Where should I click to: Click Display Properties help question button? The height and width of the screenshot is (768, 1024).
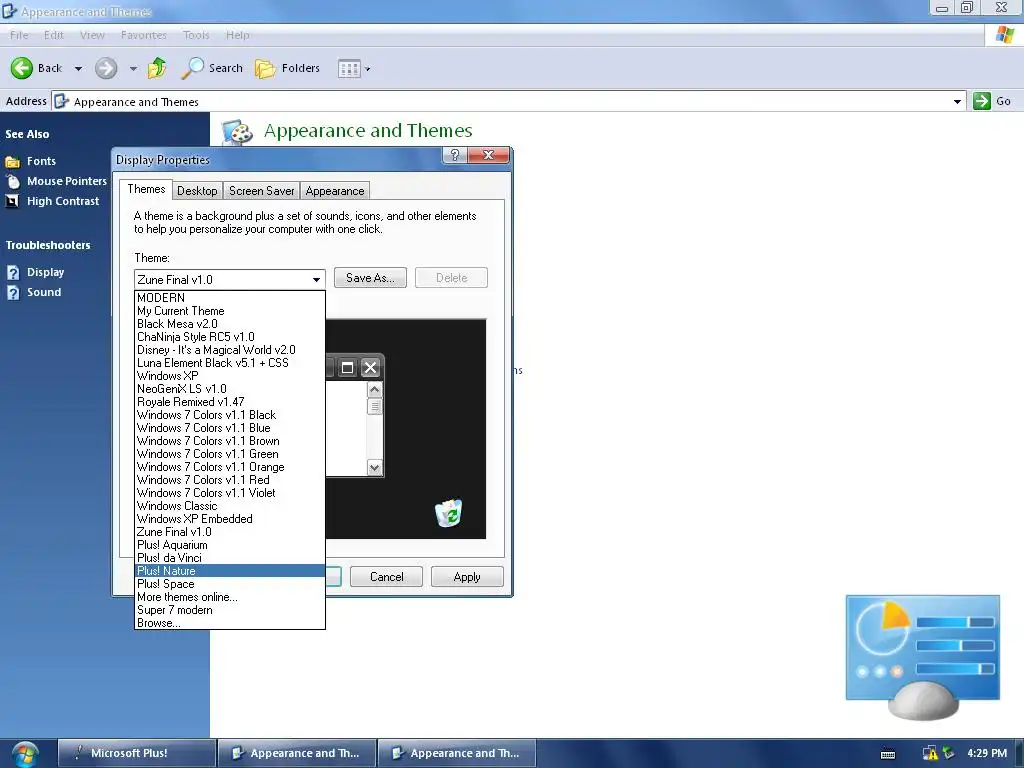[x=455, y=155]
